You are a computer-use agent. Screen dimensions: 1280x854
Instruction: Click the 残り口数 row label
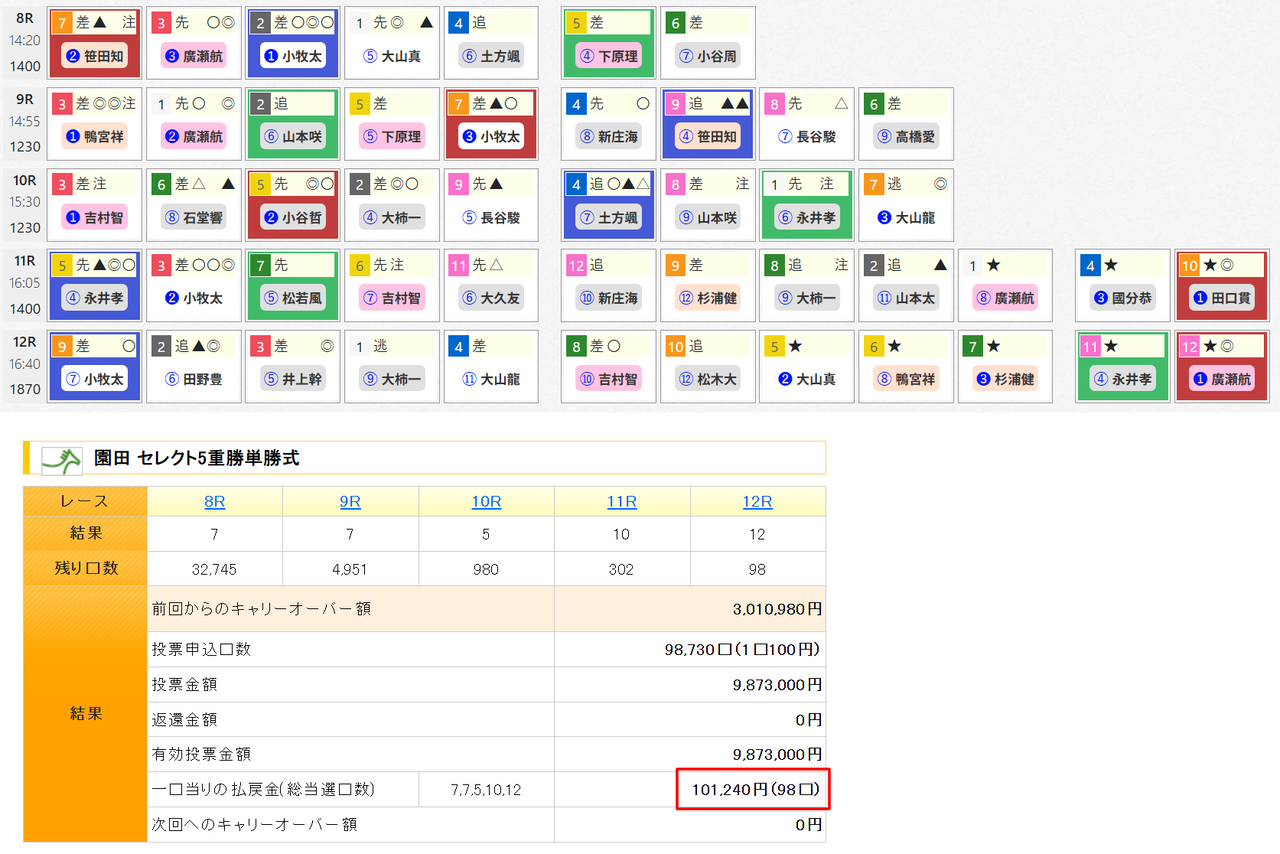(x=85, y=568)
